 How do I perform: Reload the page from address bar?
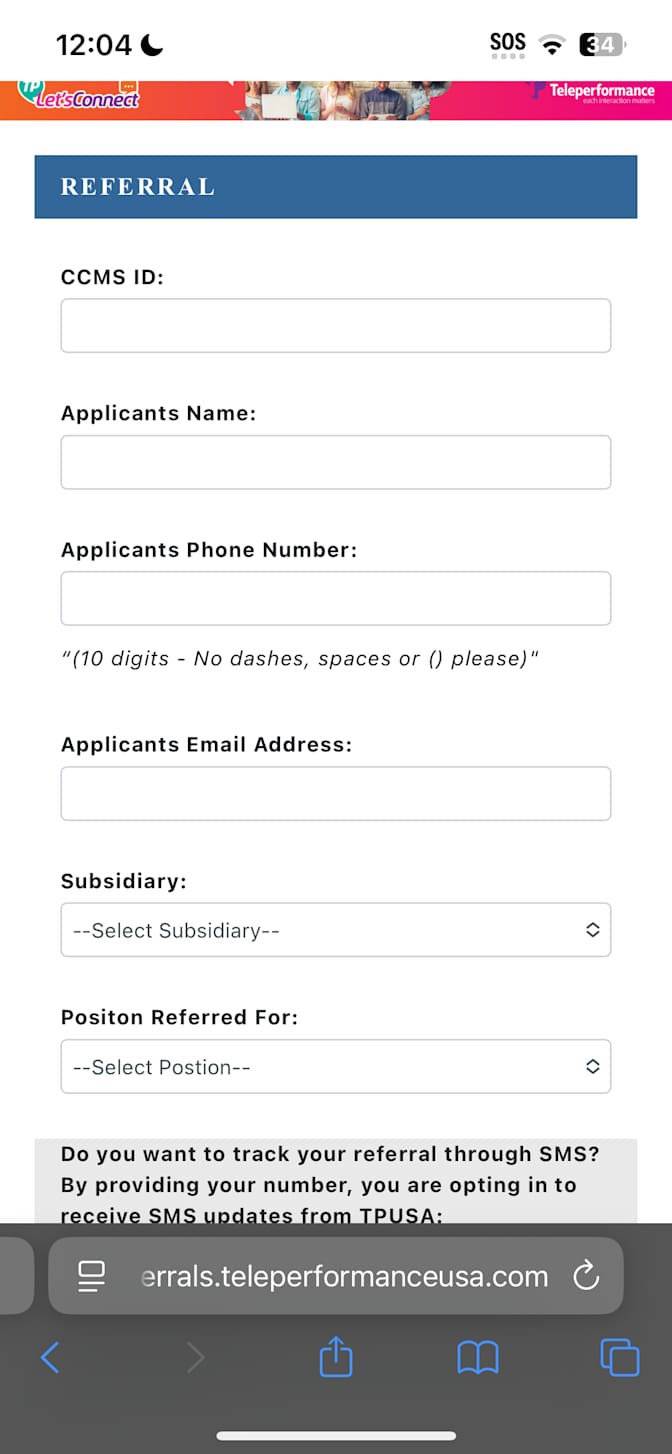[x=585, y=1275]
